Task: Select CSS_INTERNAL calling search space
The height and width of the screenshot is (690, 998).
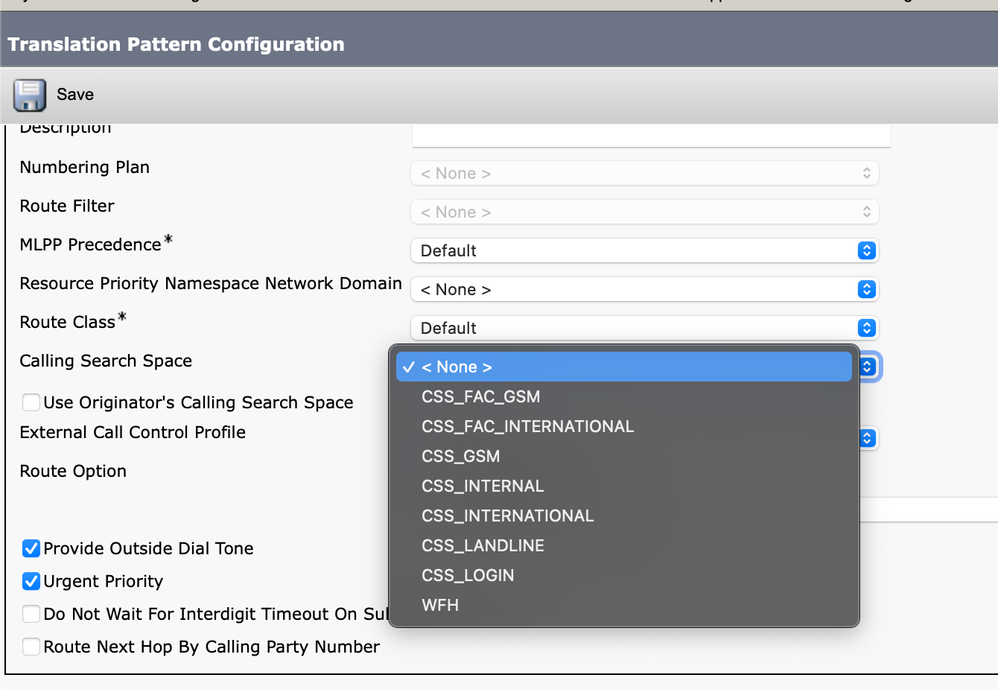Action: (624, 486)
